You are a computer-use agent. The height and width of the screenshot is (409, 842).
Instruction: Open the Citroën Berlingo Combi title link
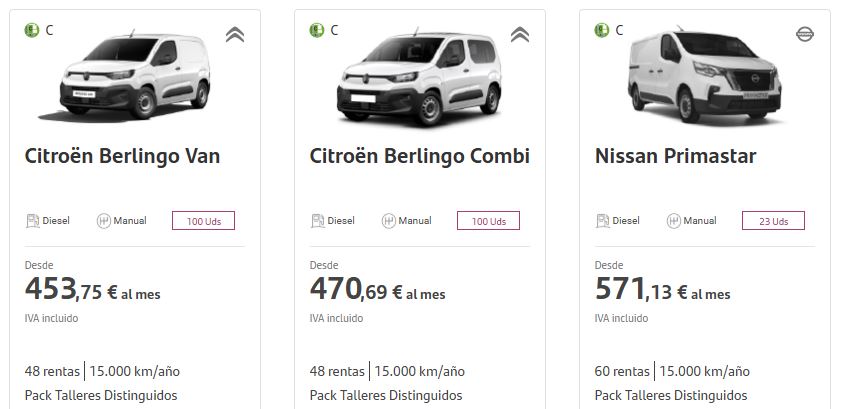[420, 156]
